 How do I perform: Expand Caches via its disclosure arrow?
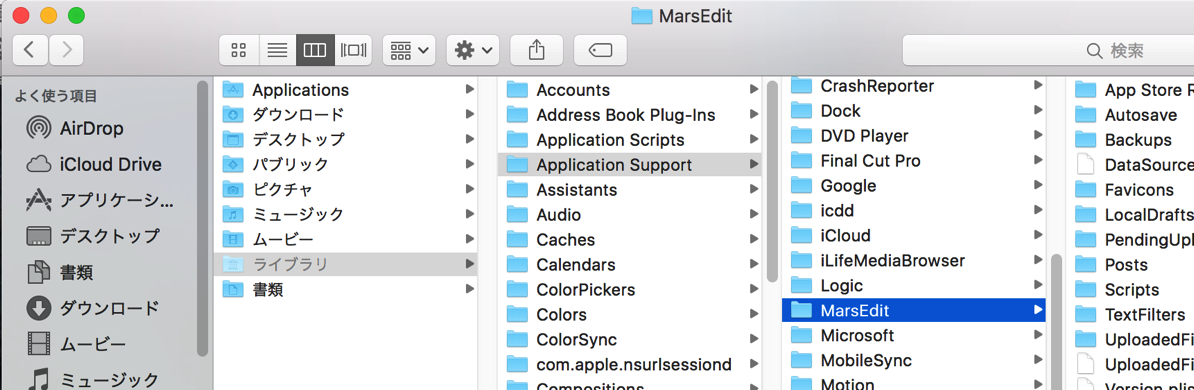(753, 239)
